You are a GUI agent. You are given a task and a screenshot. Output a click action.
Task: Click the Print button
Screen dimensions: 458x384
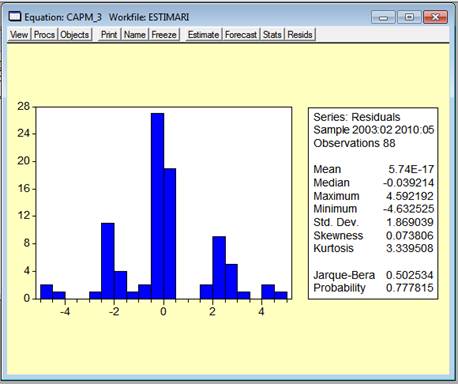[x=109, y=35]
